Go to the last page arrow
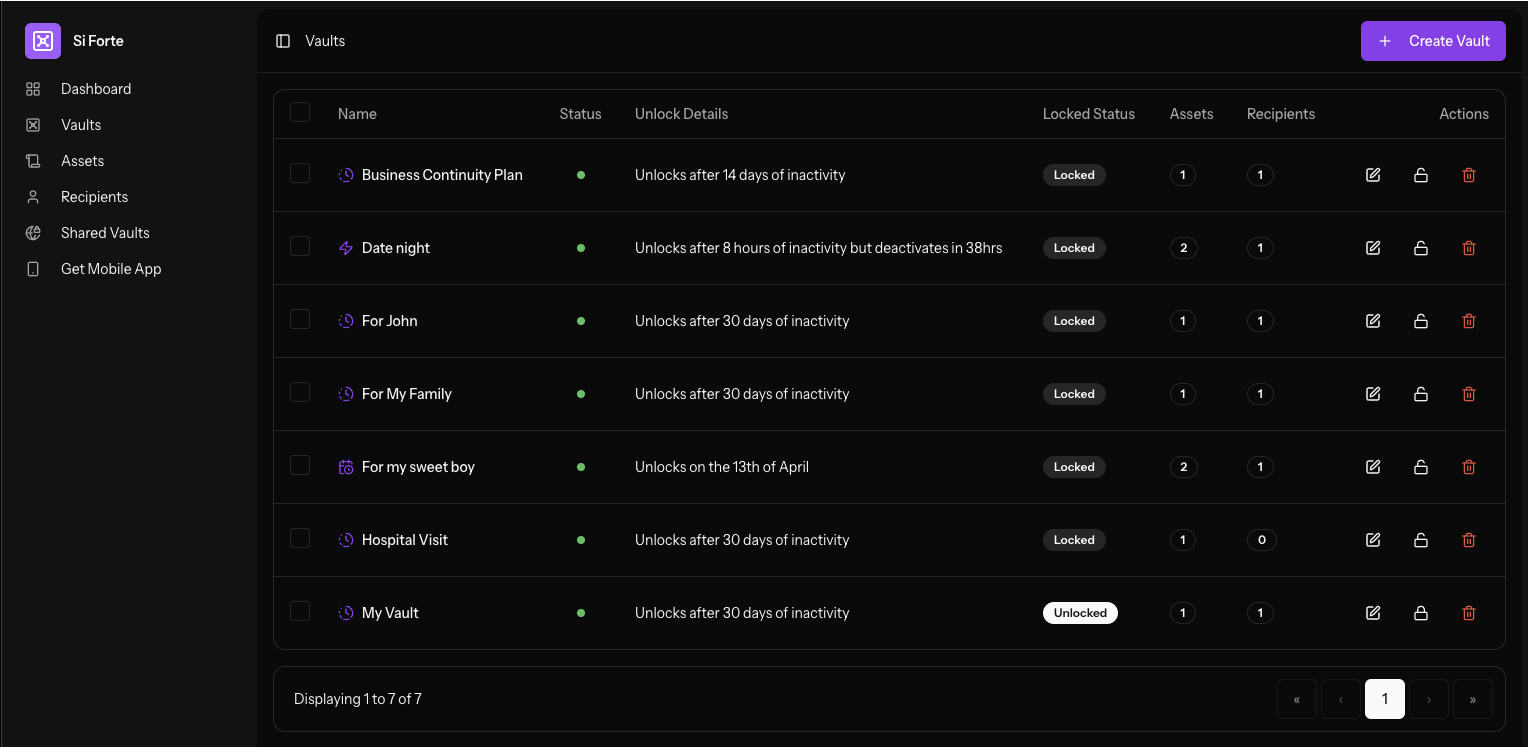This screenshot has width=1528, height=748. (x=1472, y=699)
